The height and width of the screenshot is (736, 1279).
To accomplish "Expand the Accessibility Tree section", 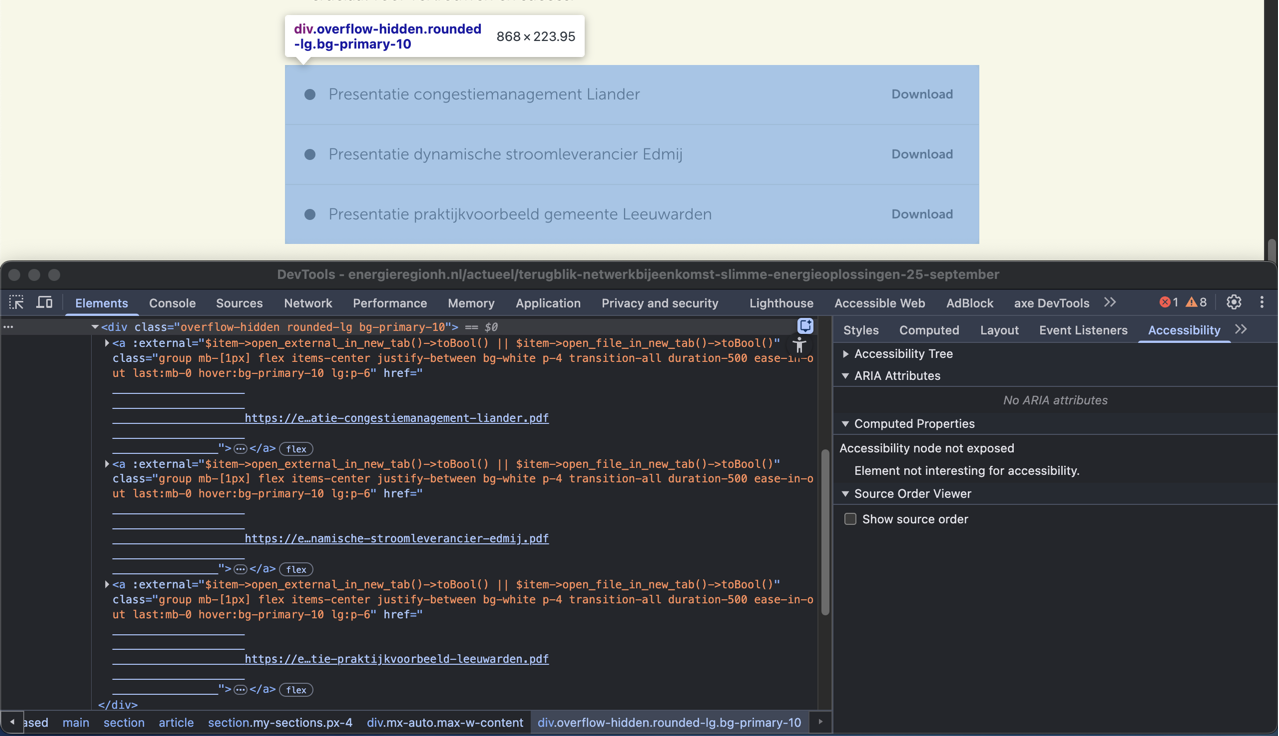I will 846,354.
